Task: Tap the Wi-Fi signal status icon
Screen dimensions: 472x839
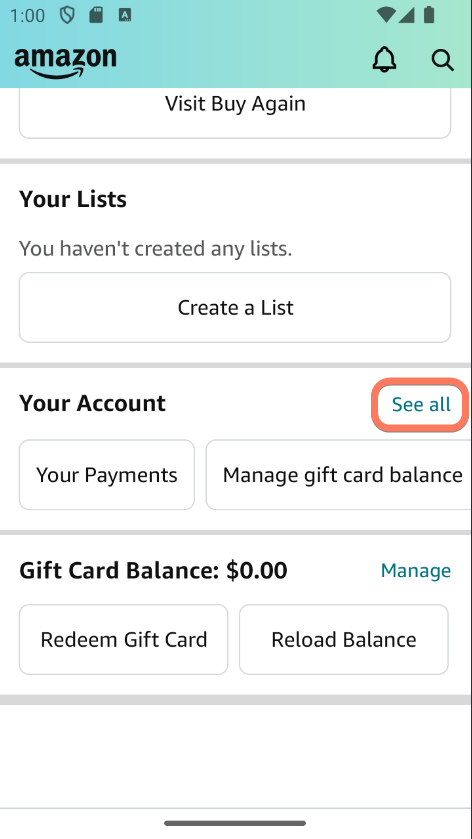Action: 386,15
